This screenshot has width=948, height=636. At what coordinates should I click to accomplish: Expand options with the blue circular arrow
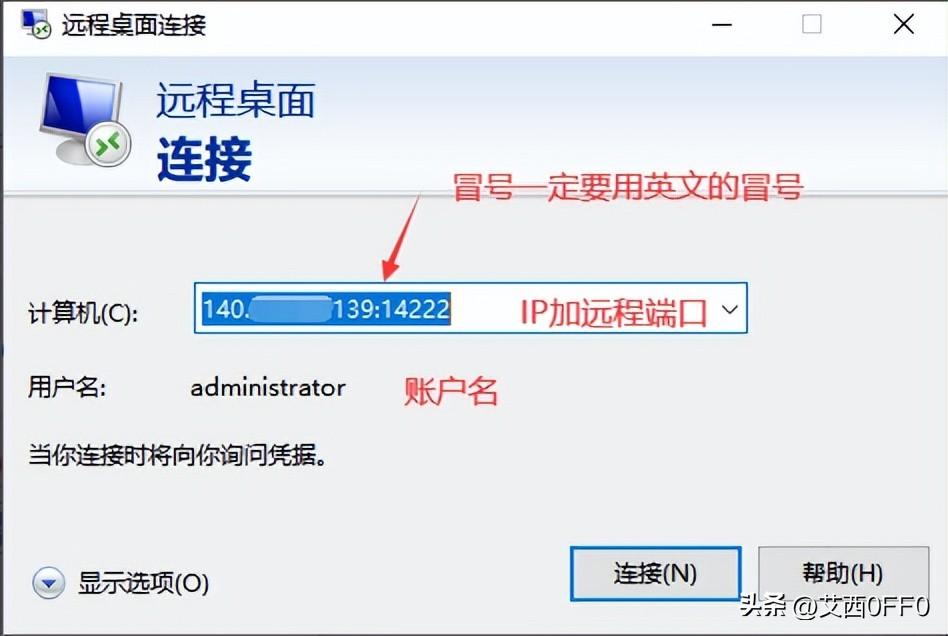(x=48, y=583)
